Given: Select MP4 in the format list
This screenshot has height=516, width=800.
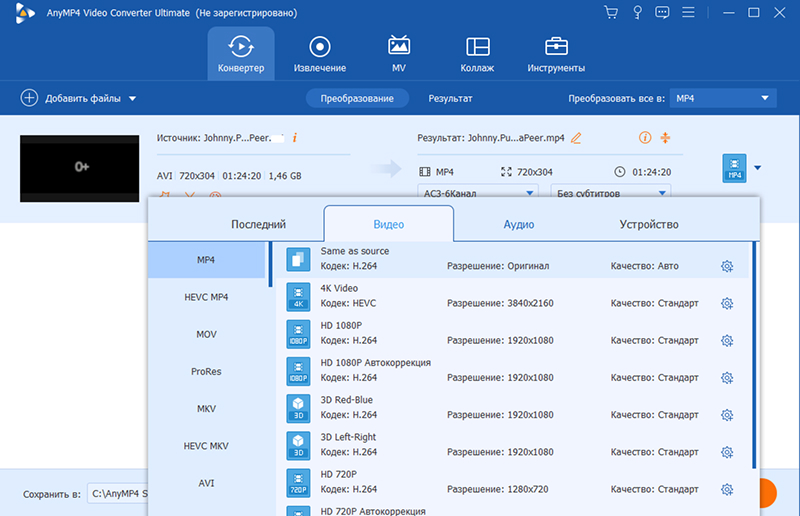Looking at the screenshot, I should 206,260.
